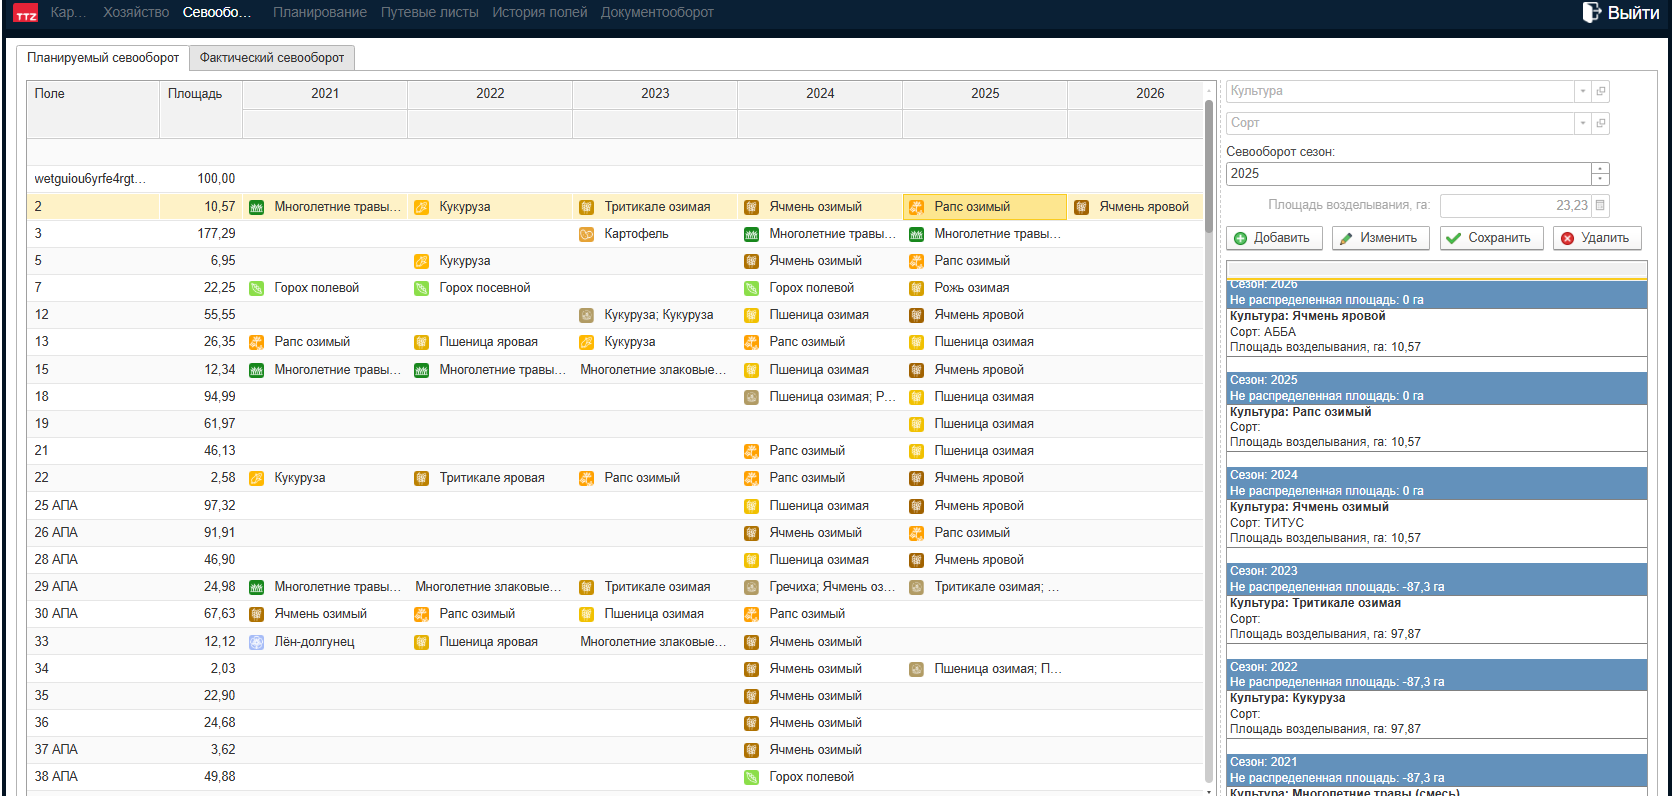Open the Путевые листы menu item

tap(429, 12)
